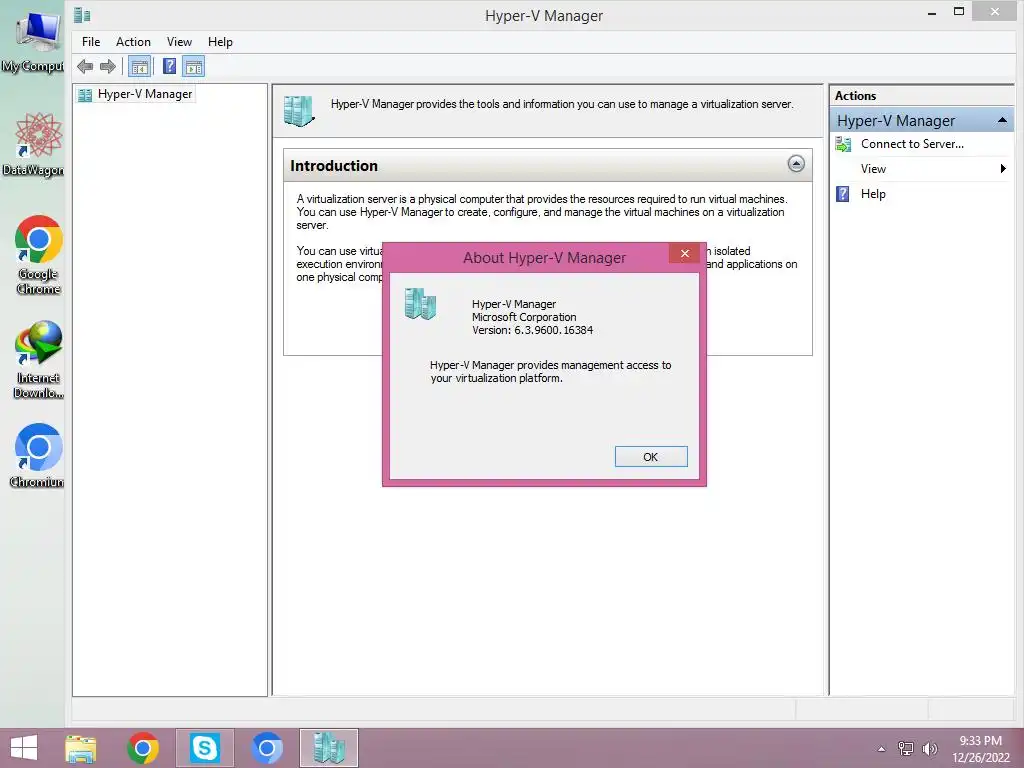Click the blue Help toolbar icon
Screen dimensions: 1024x768
(x=169, y=67)
